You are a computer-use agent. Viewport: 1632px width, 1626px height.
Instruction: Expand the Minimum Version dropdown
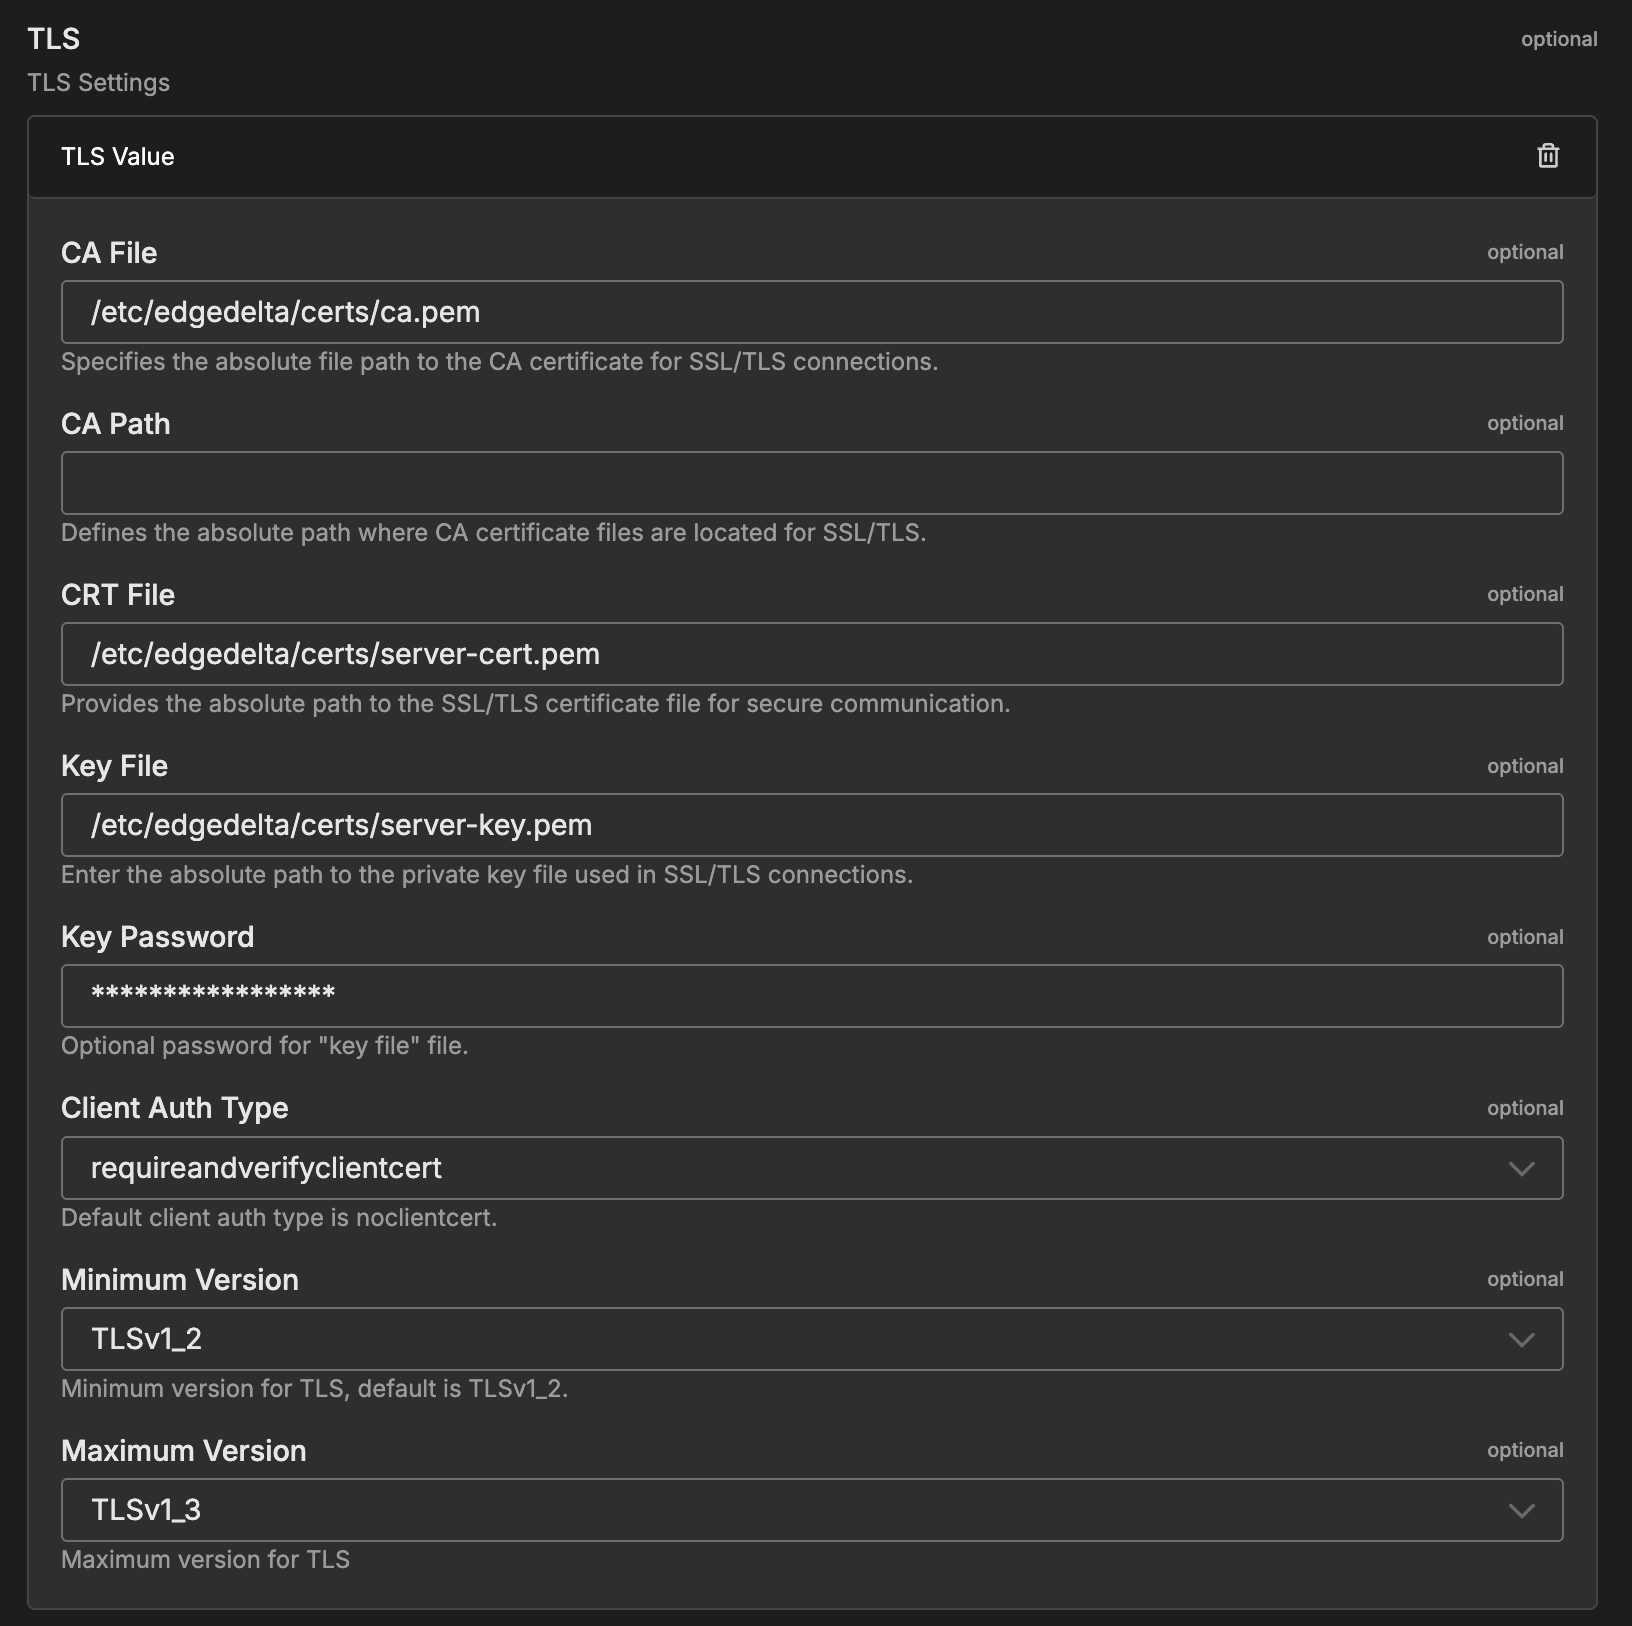click(x=812, y=1339)
